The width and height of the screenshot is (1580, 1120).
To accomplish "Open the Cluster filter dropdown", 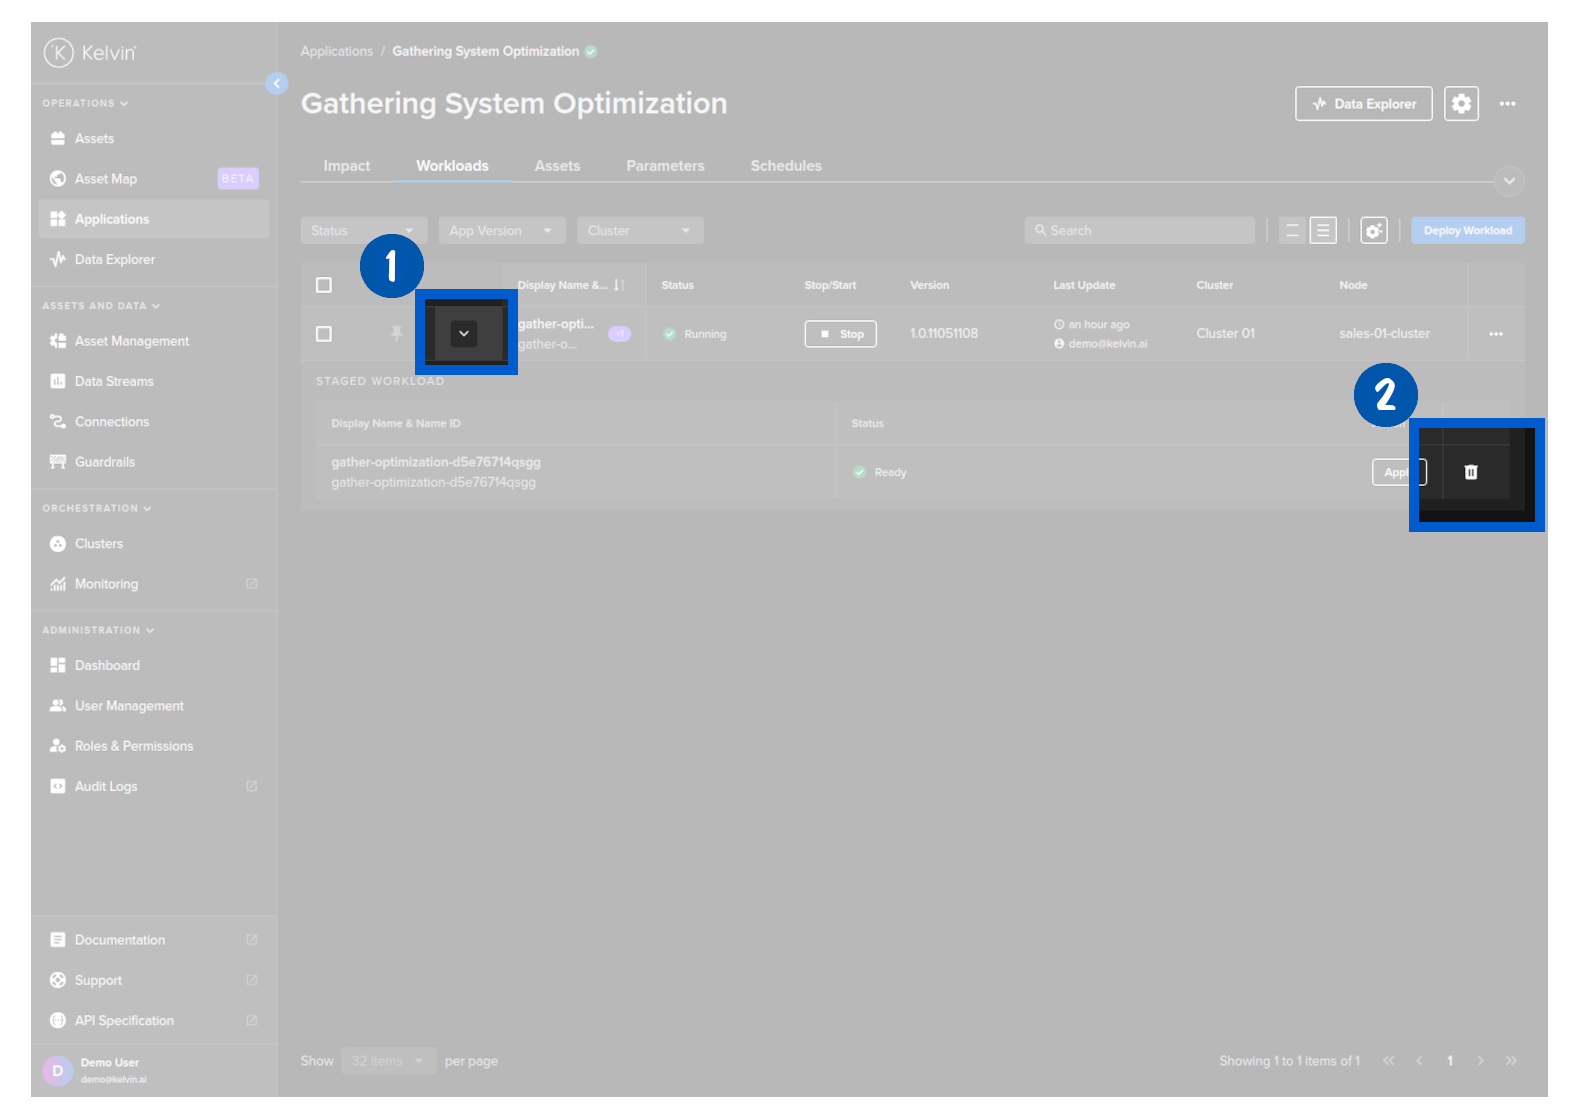I will pos(640,231).
